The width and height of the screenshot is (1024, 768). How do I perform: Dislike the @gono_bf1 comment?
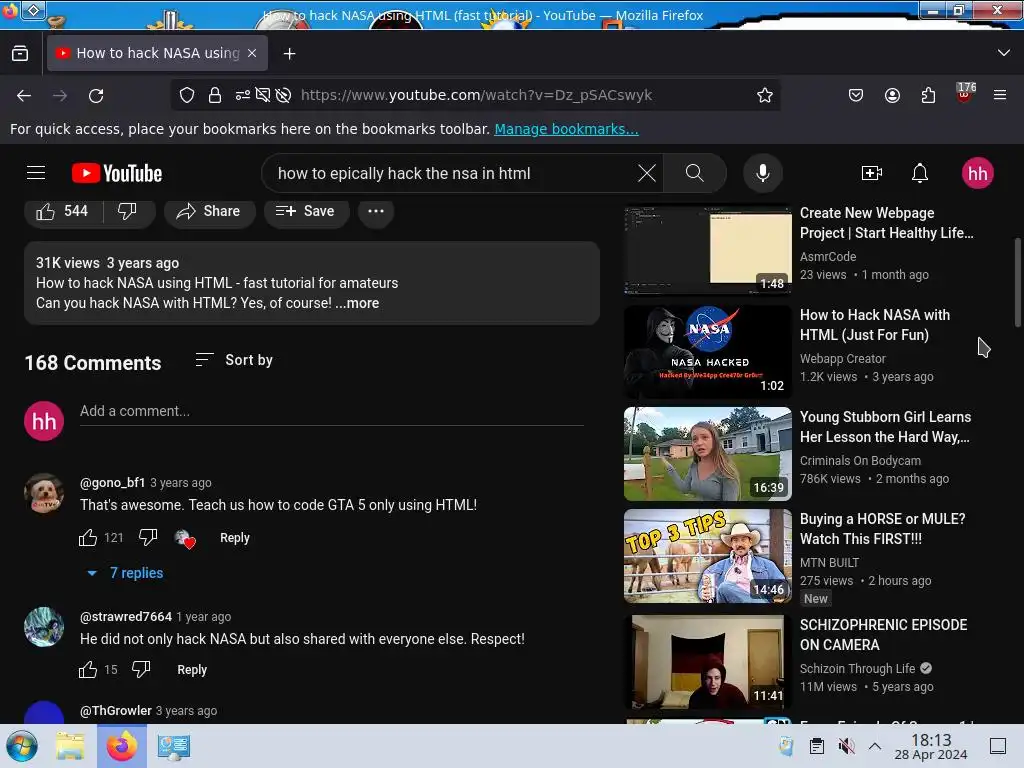pos(148,537)
